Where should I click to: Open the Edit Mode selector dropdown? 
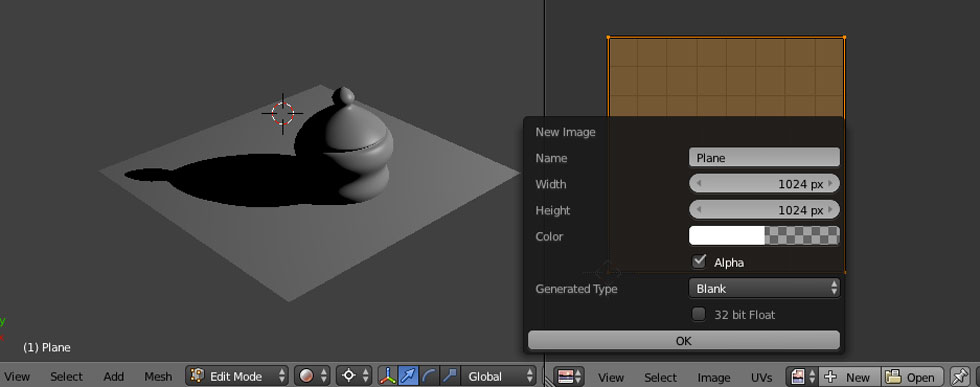click(x=237, y=376)
